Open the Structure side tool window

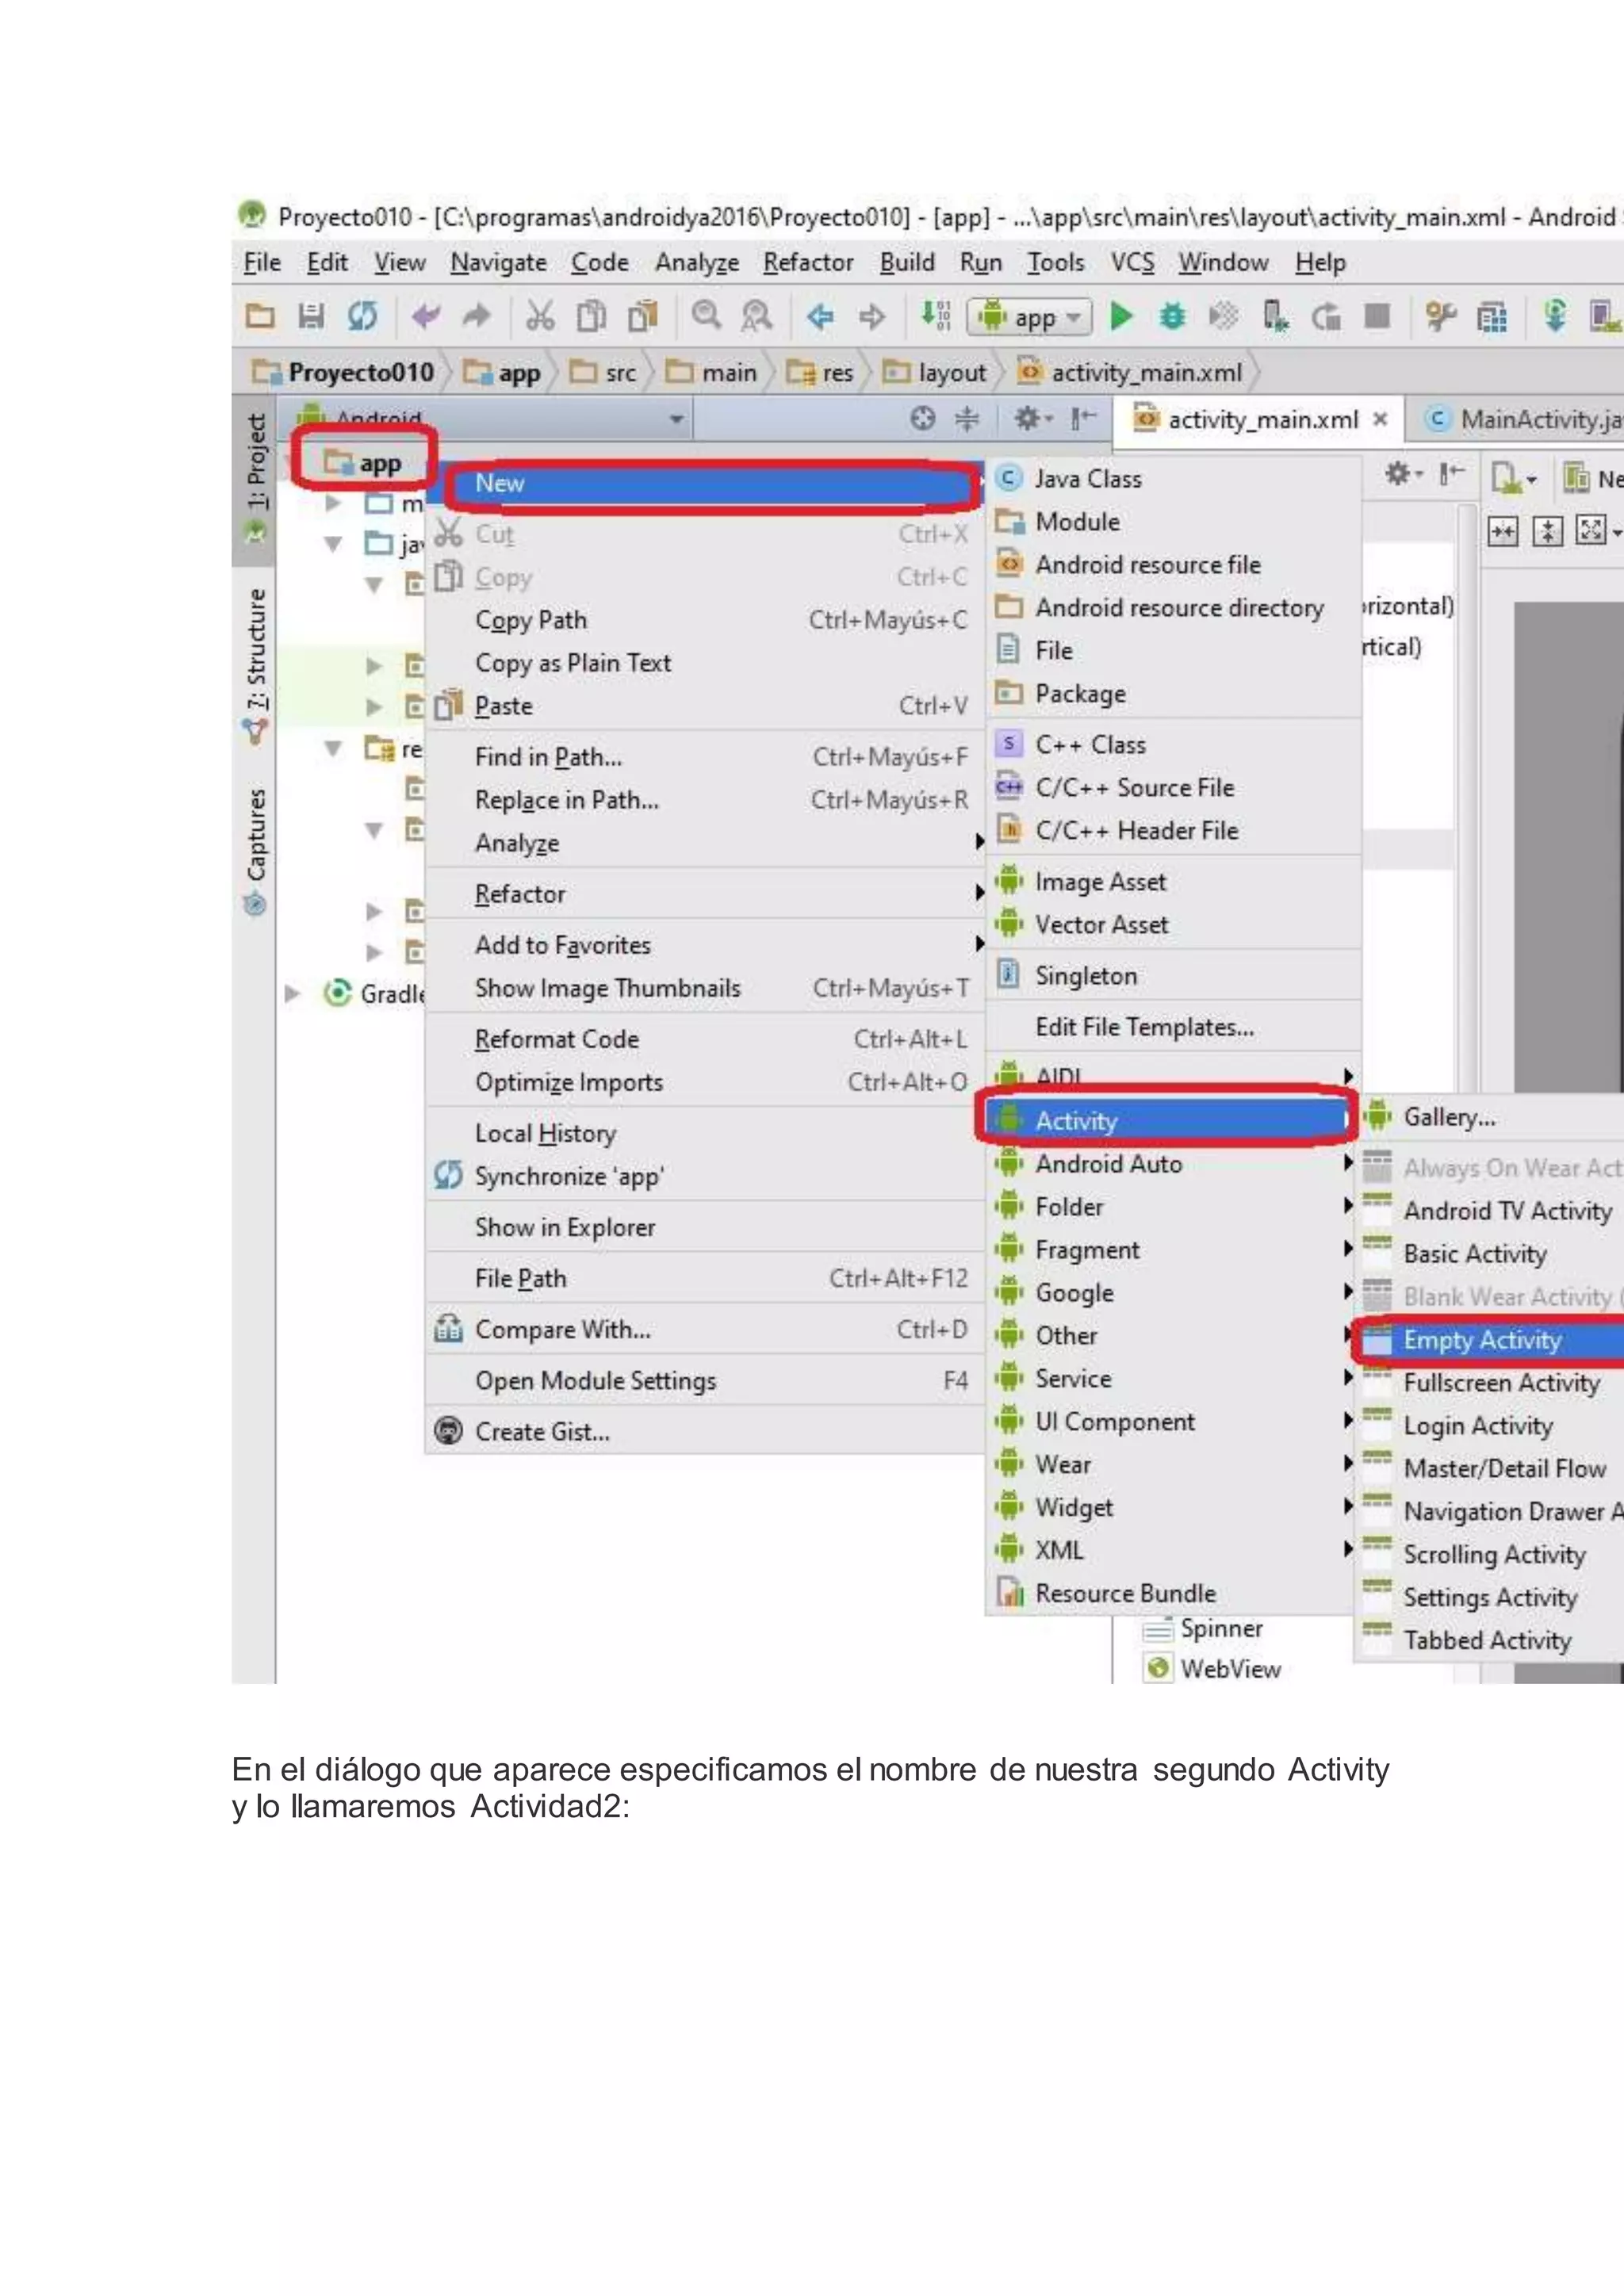pos(256,650)
